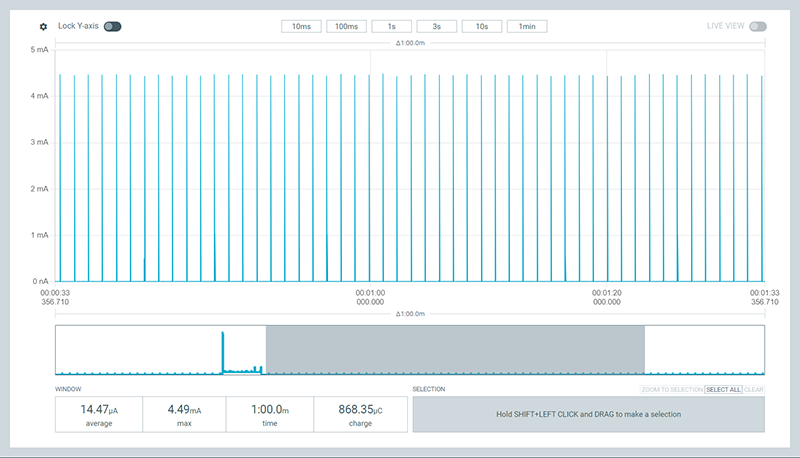
Task: Set time window to 100ms
Action: 346,27
